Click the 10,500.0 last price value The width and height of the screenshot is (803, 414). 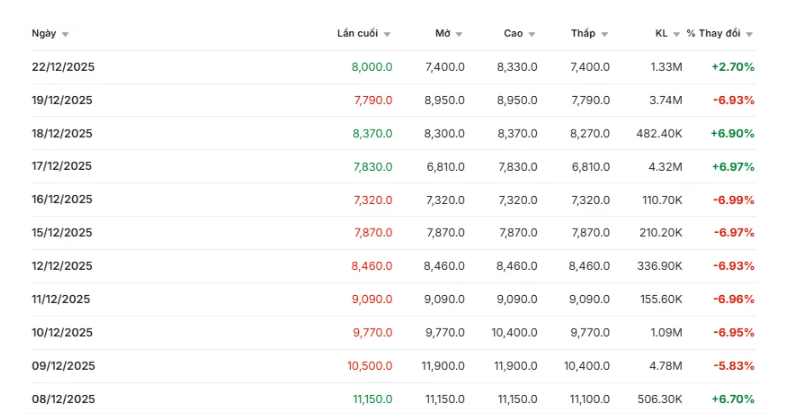(370, 366)
